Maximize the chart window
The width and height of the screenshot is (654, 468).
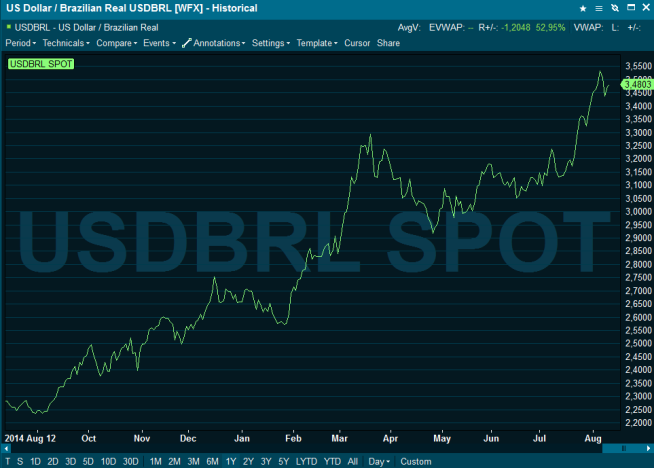631,8
